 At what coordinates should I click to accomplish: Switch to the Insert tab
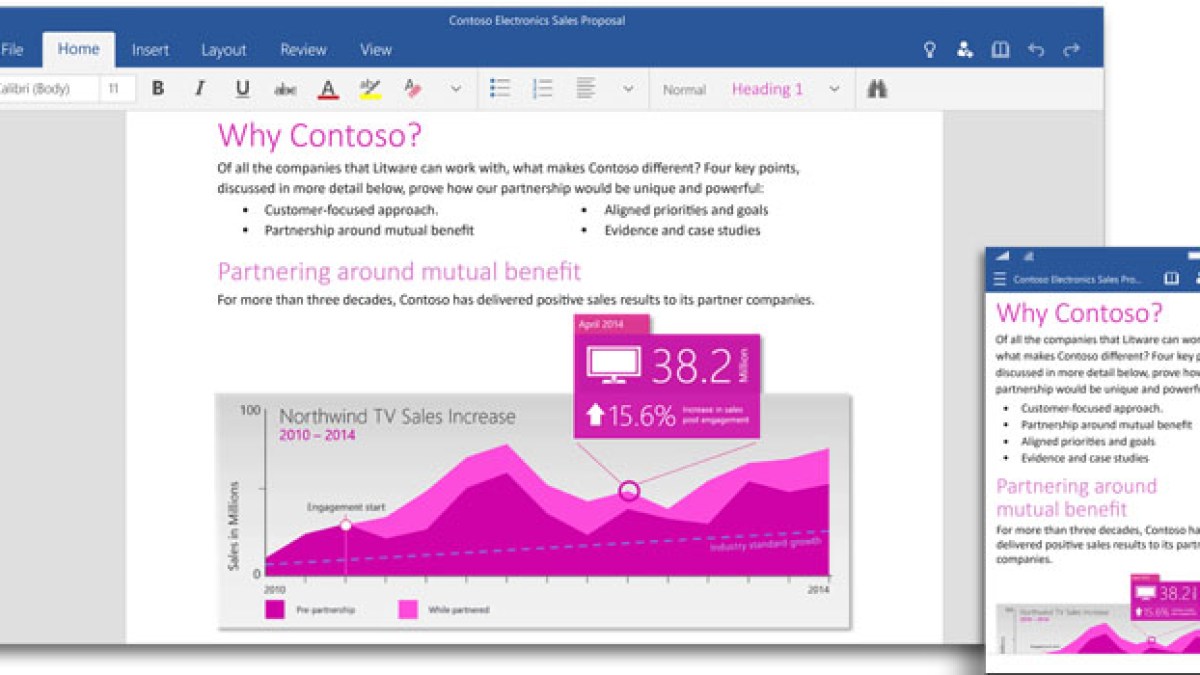coord(150,49)
